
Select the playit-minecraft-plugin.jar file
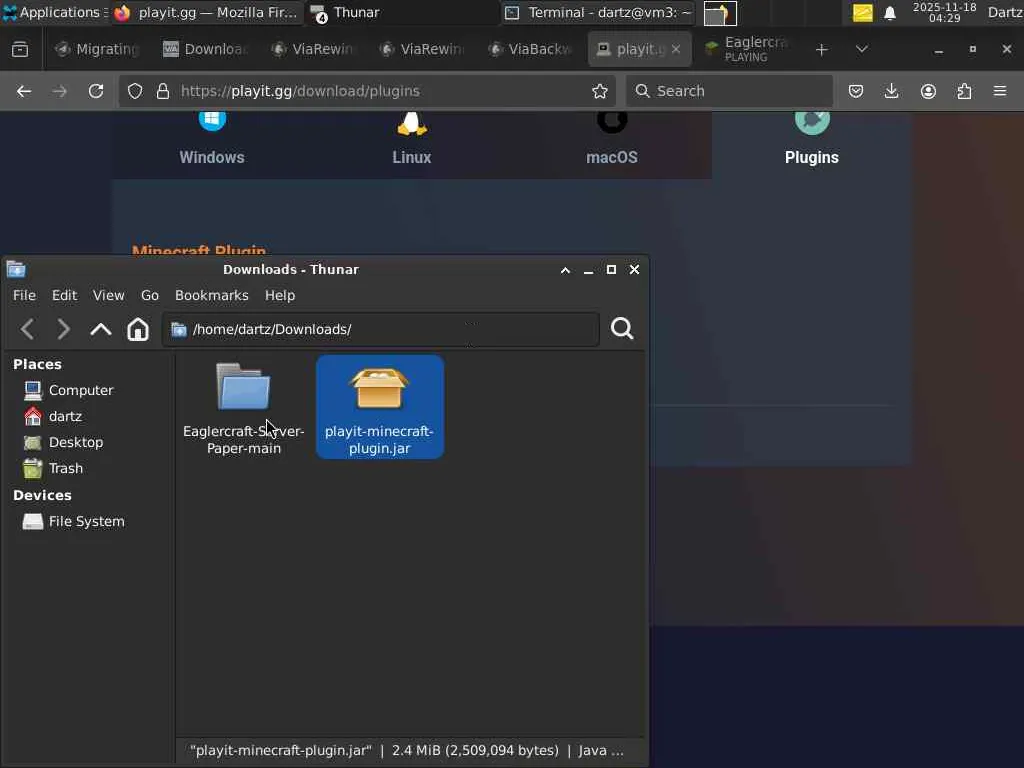tap(379, 408)
